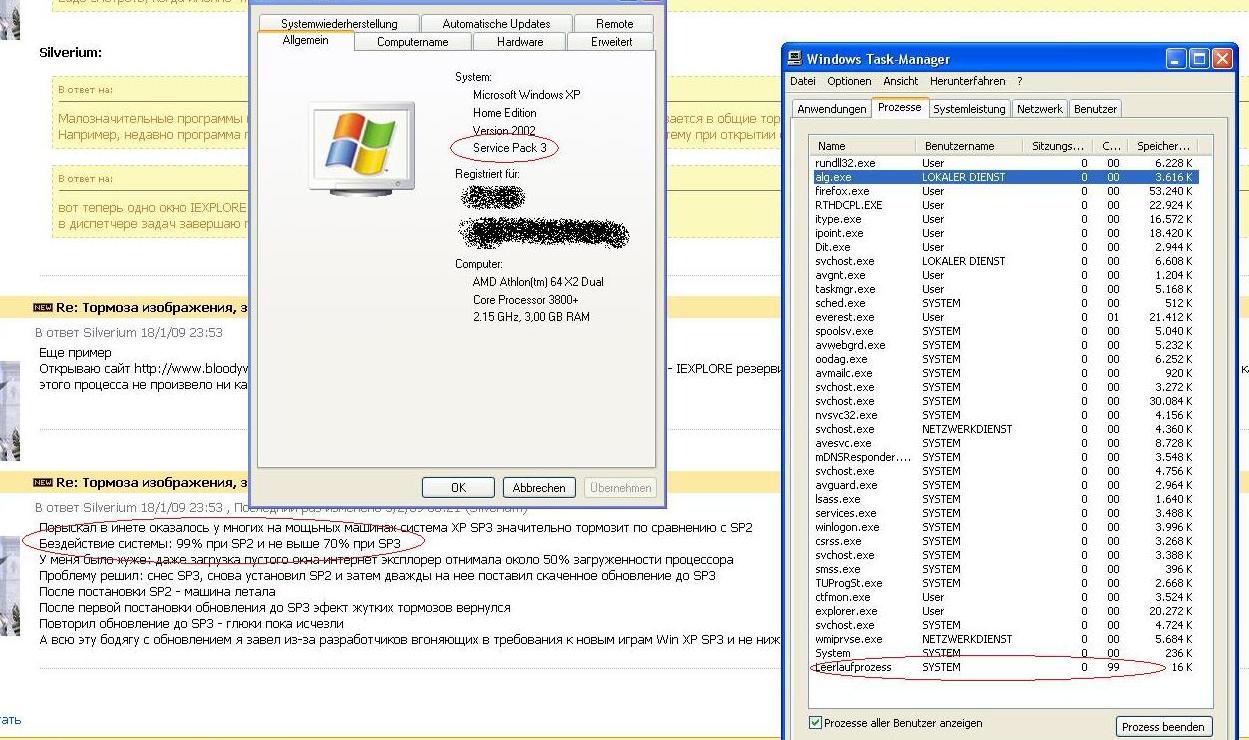Click the Task-Manager title bar icon
1249x740 pixels.
(795, 59)
